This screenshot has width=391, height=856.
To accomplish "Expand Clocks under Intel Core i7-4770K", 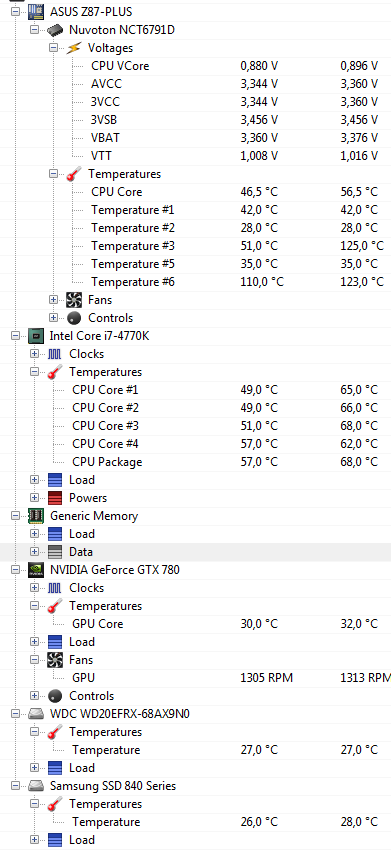I will 34,354.
